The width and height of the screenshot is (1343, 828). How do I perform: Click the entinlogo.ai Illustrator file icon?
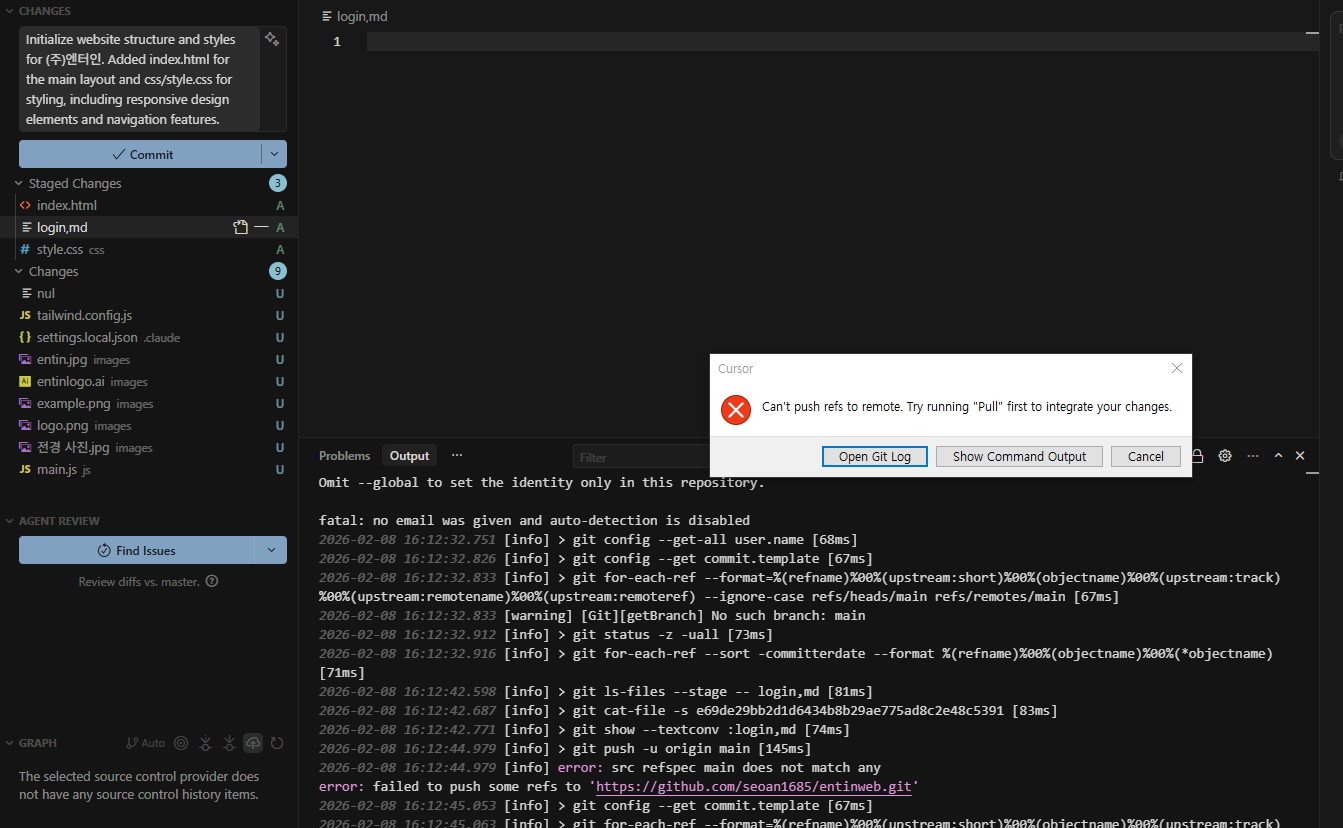coord(25,381)
